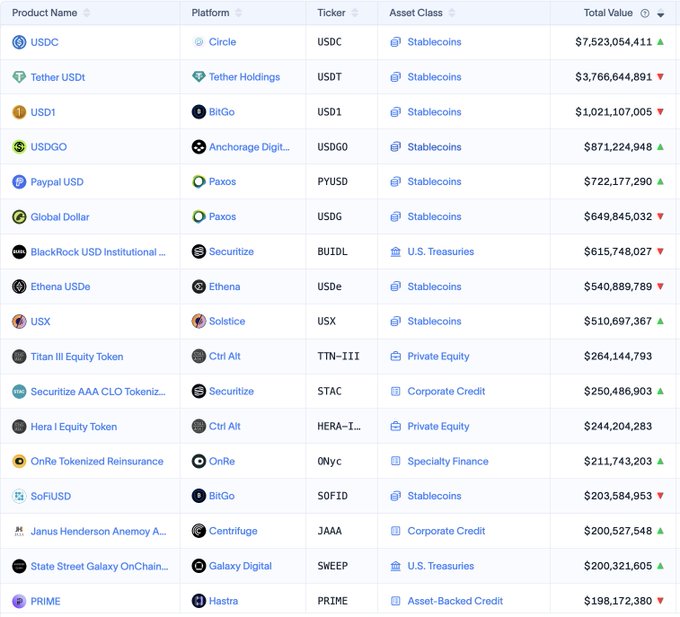Open Ctrl Alt platform link in TTN-III row
This screenshot has width=680, height=617.
tap(225, 356)
